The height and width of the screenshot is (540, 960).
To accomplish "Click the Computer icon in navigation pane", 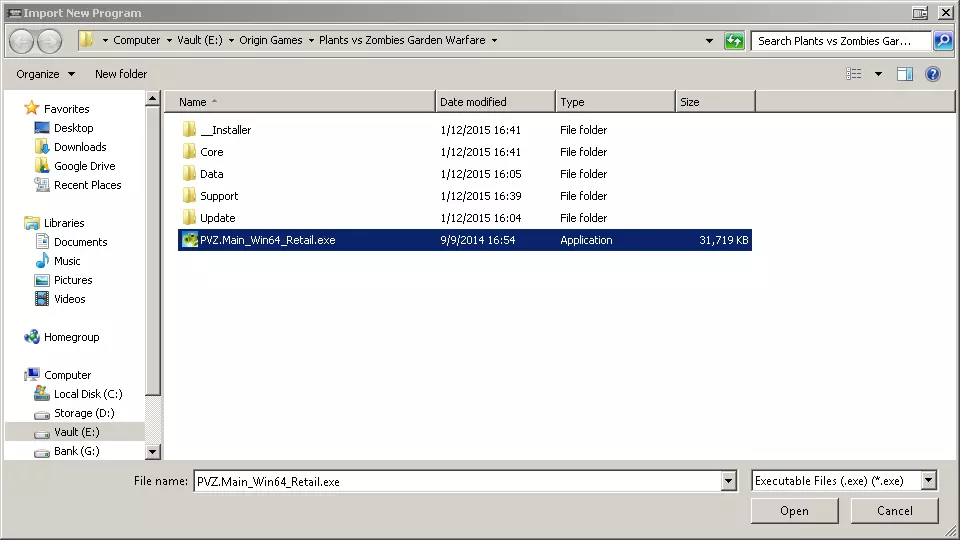I will pyautogui.click(x=31, y=375).
